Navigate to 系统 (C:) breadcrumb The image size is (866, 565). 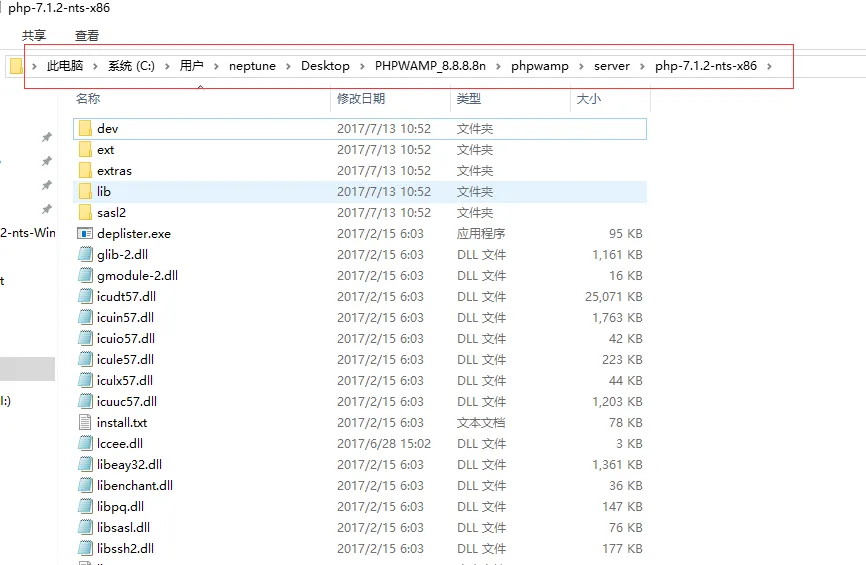coord(131,66)
